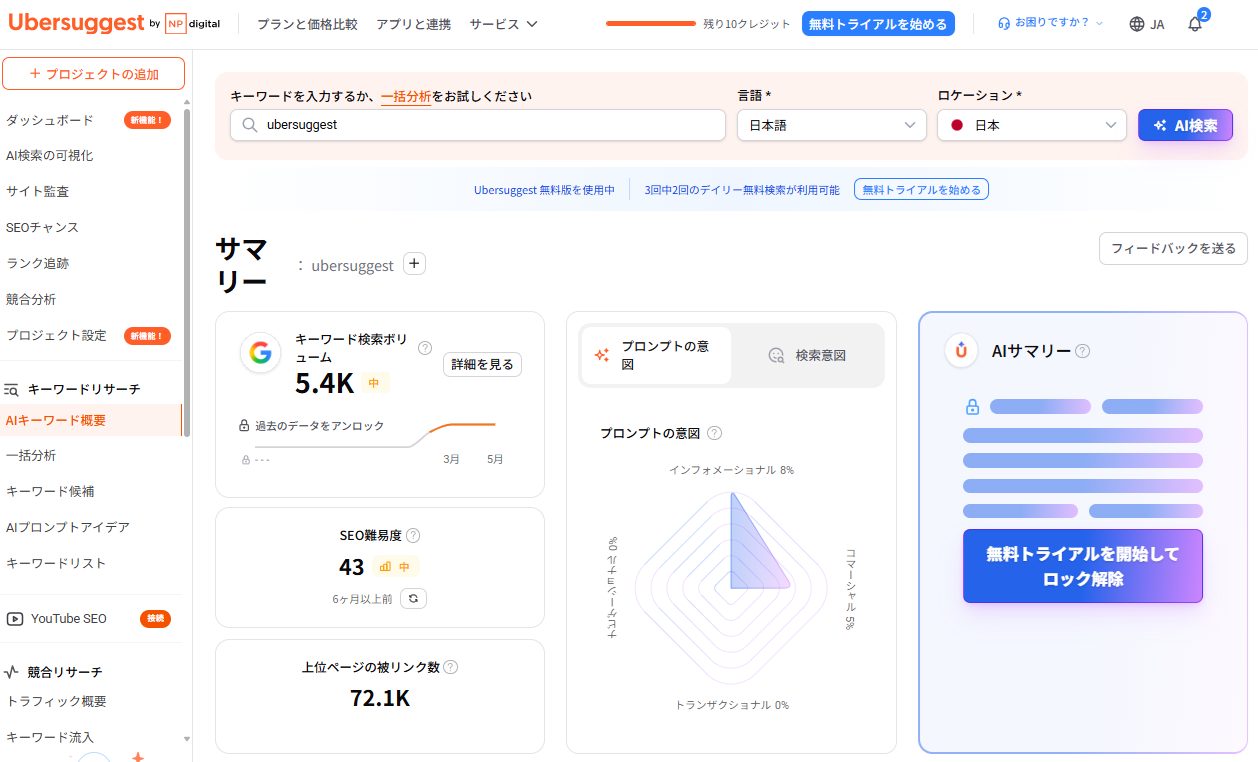Open the ロケーション 日本 dropdown
The width and height of the screenshot is (1258, 762).
coord(1032,125)
